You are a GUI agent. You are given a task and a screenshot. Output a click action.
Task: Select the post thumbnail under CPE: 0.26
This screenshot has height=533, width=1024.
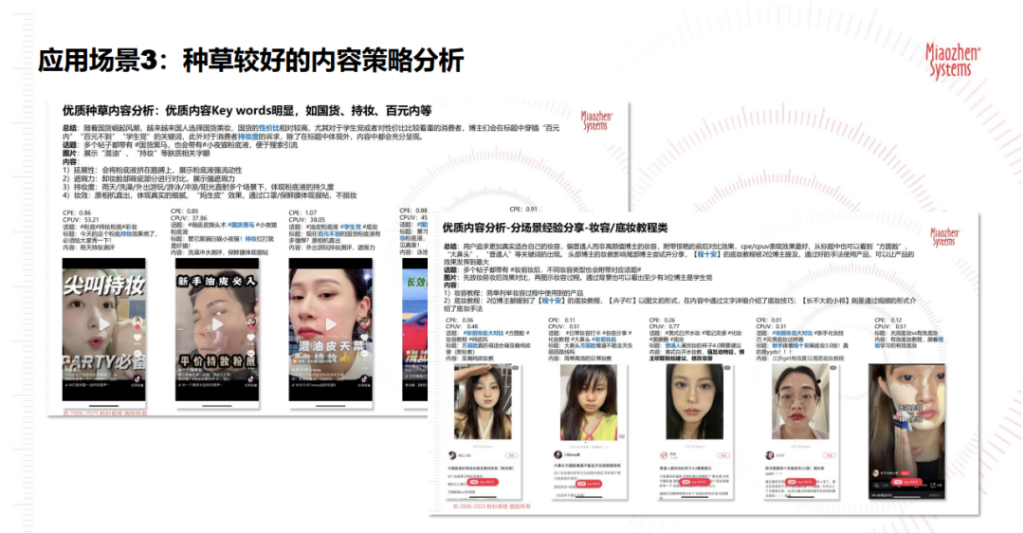(x=694, y=432)
